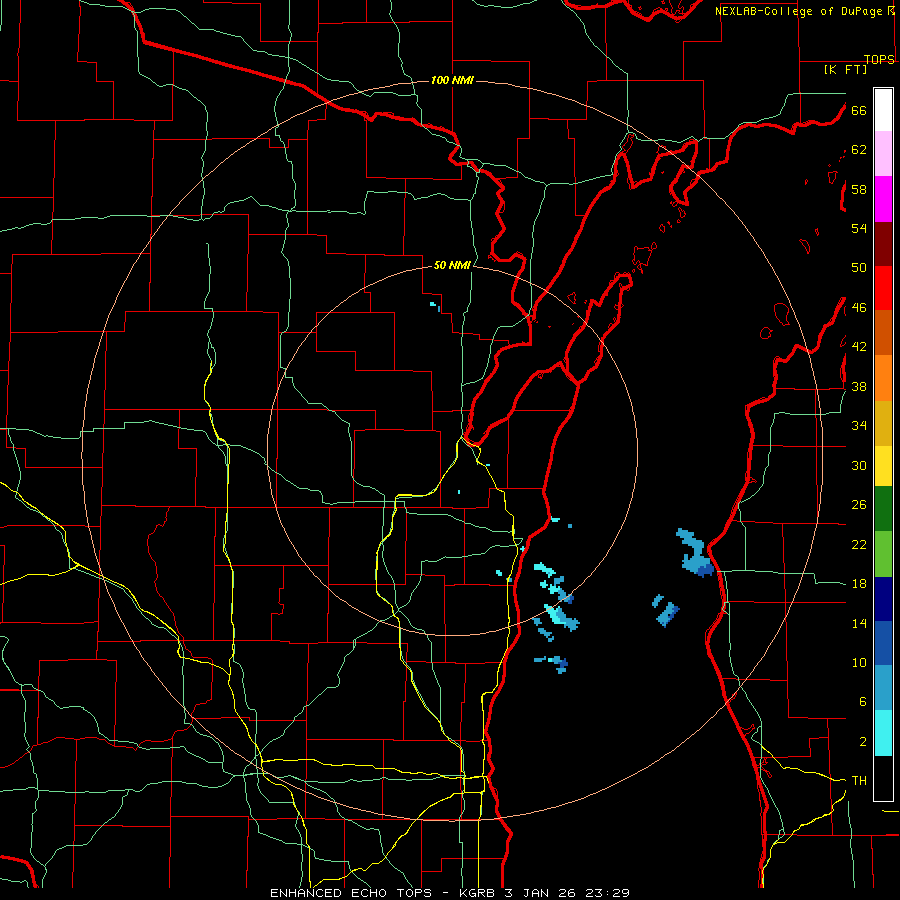Click legend value "6"
Viewport: 900px width, 900px height.
point(863,702)
